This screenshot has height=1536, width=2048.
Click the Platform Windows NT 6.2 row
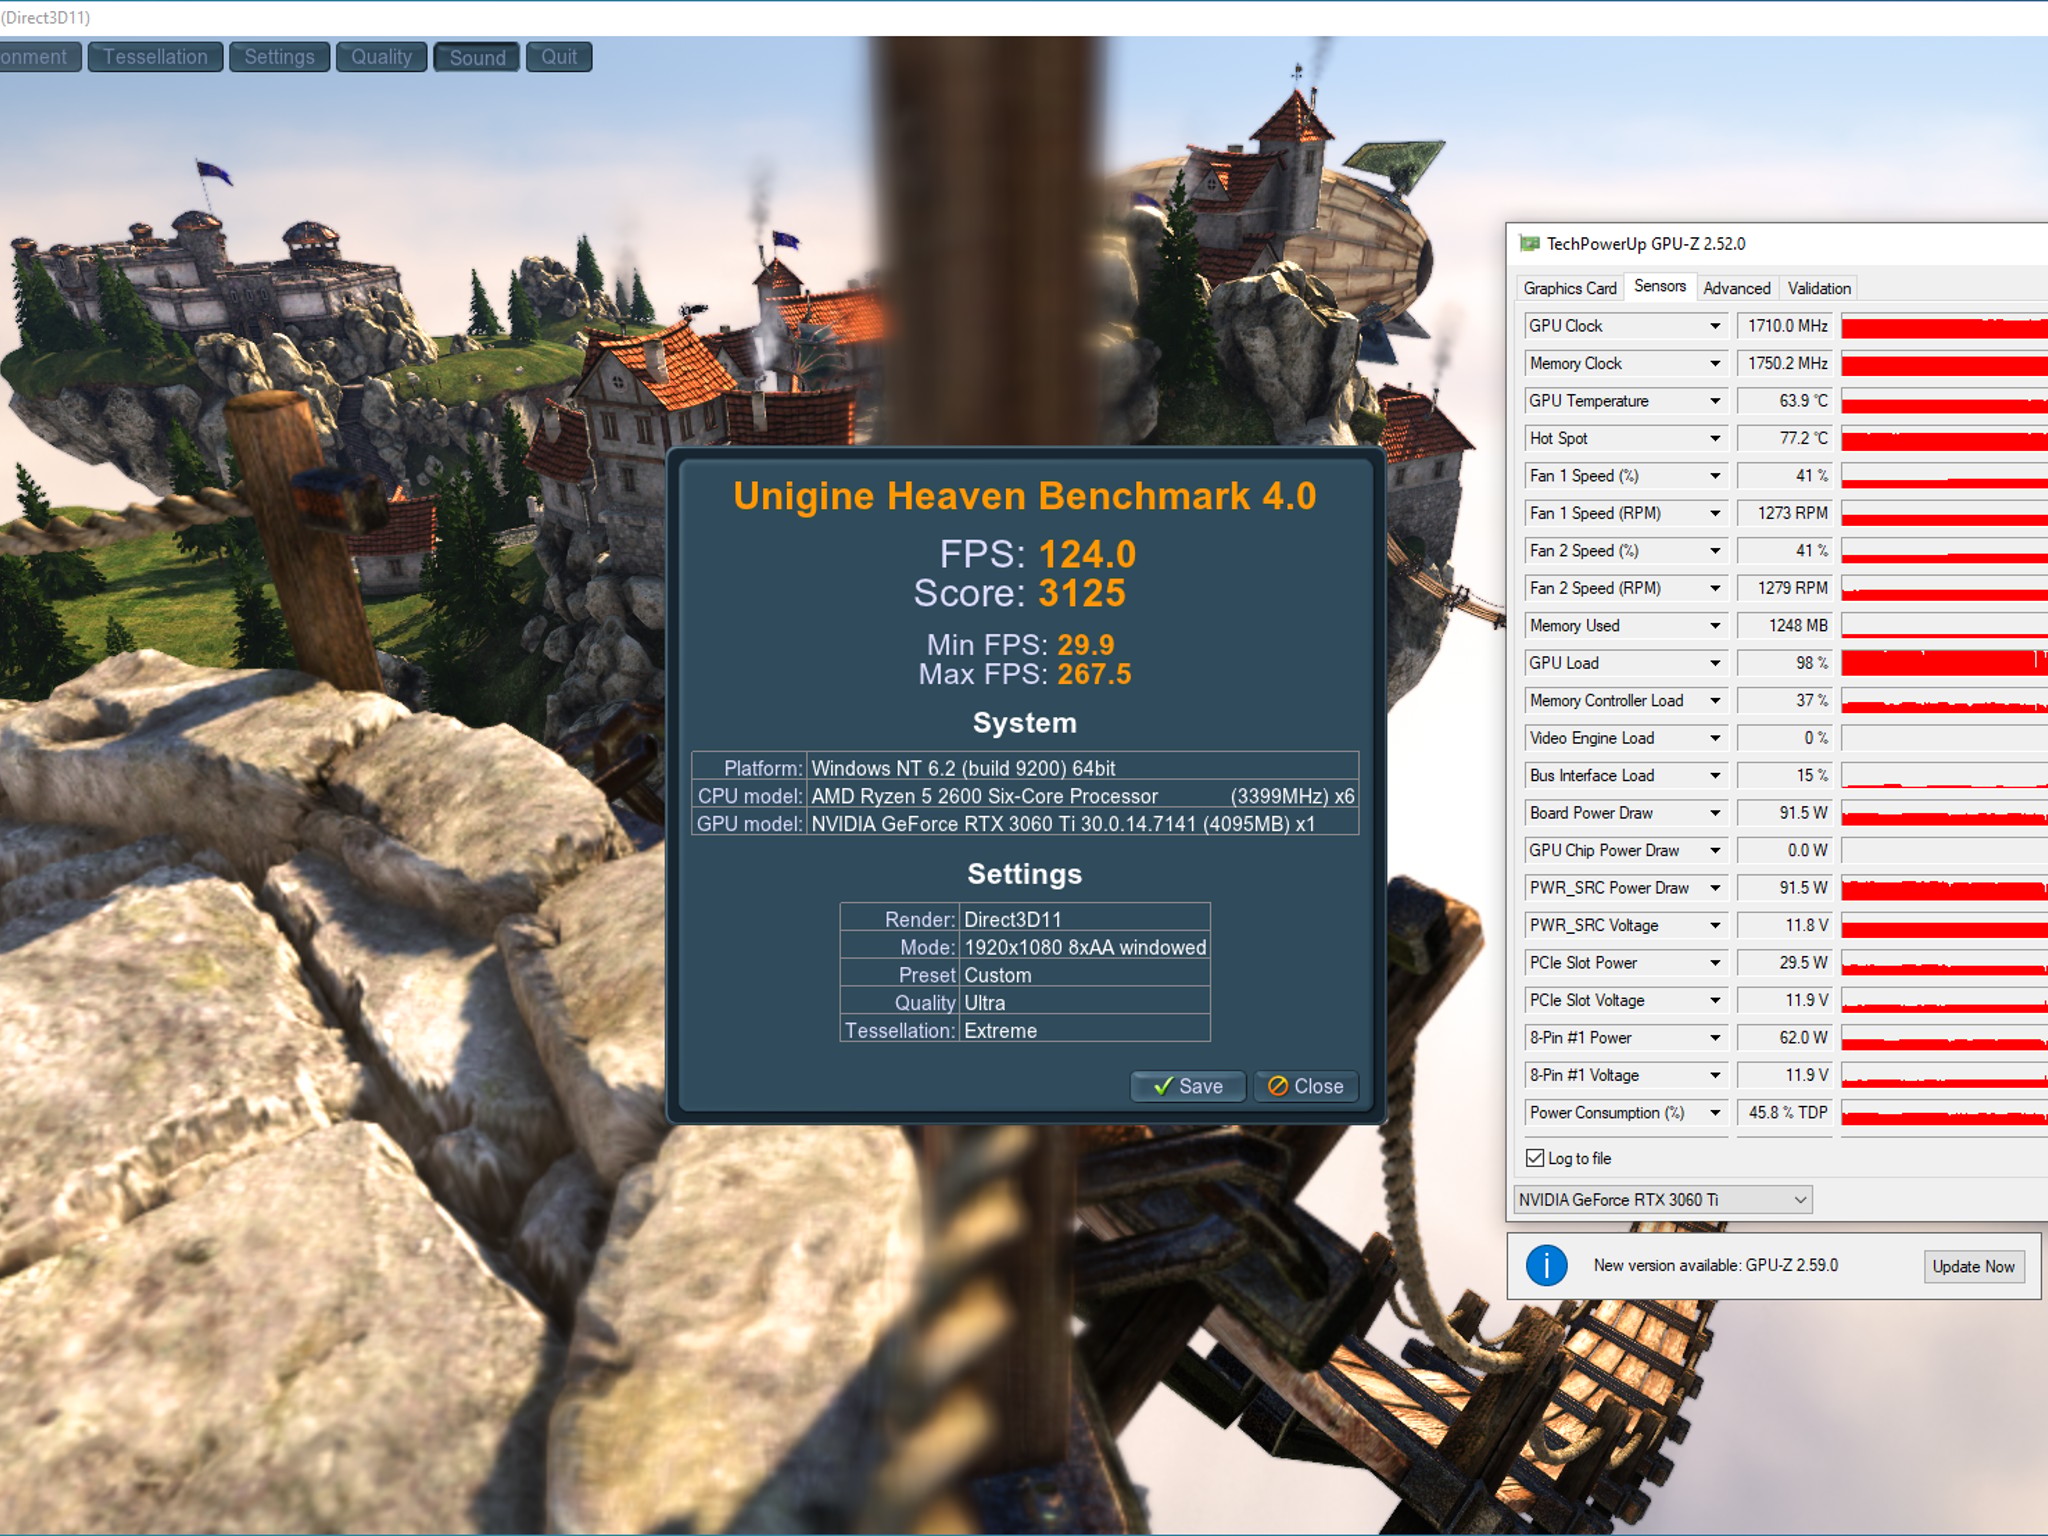(1025, 768)
